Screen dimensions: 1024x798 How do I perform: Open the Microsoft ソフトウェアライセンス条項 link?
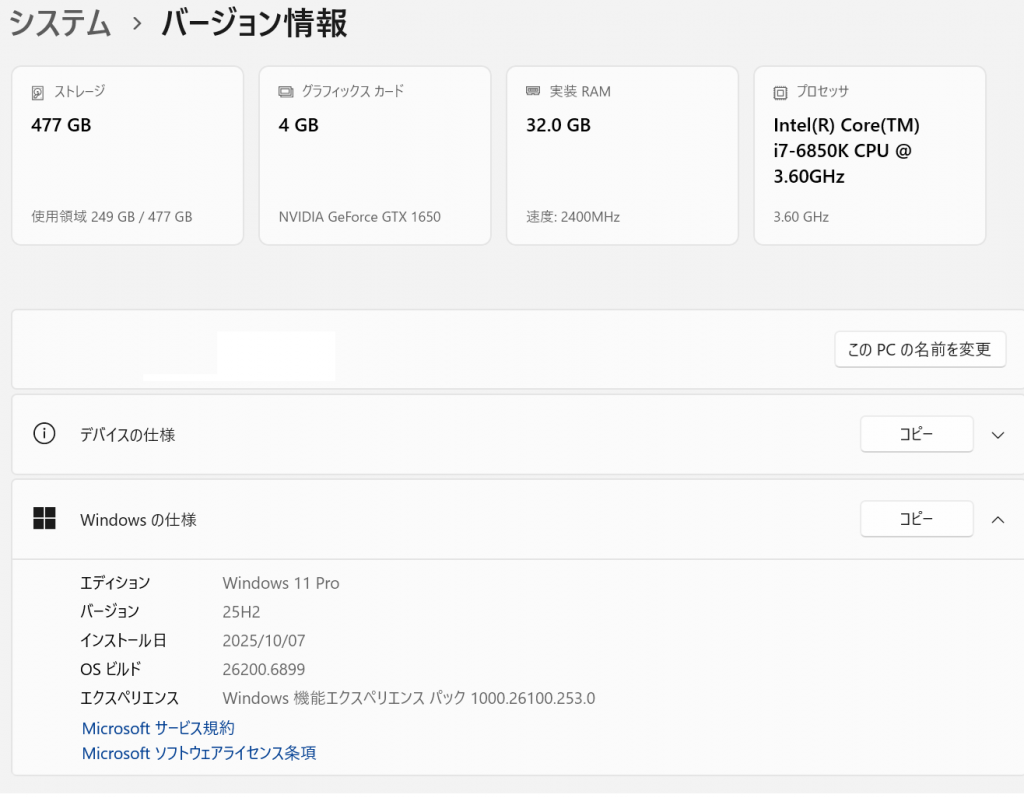click(199, 753)
